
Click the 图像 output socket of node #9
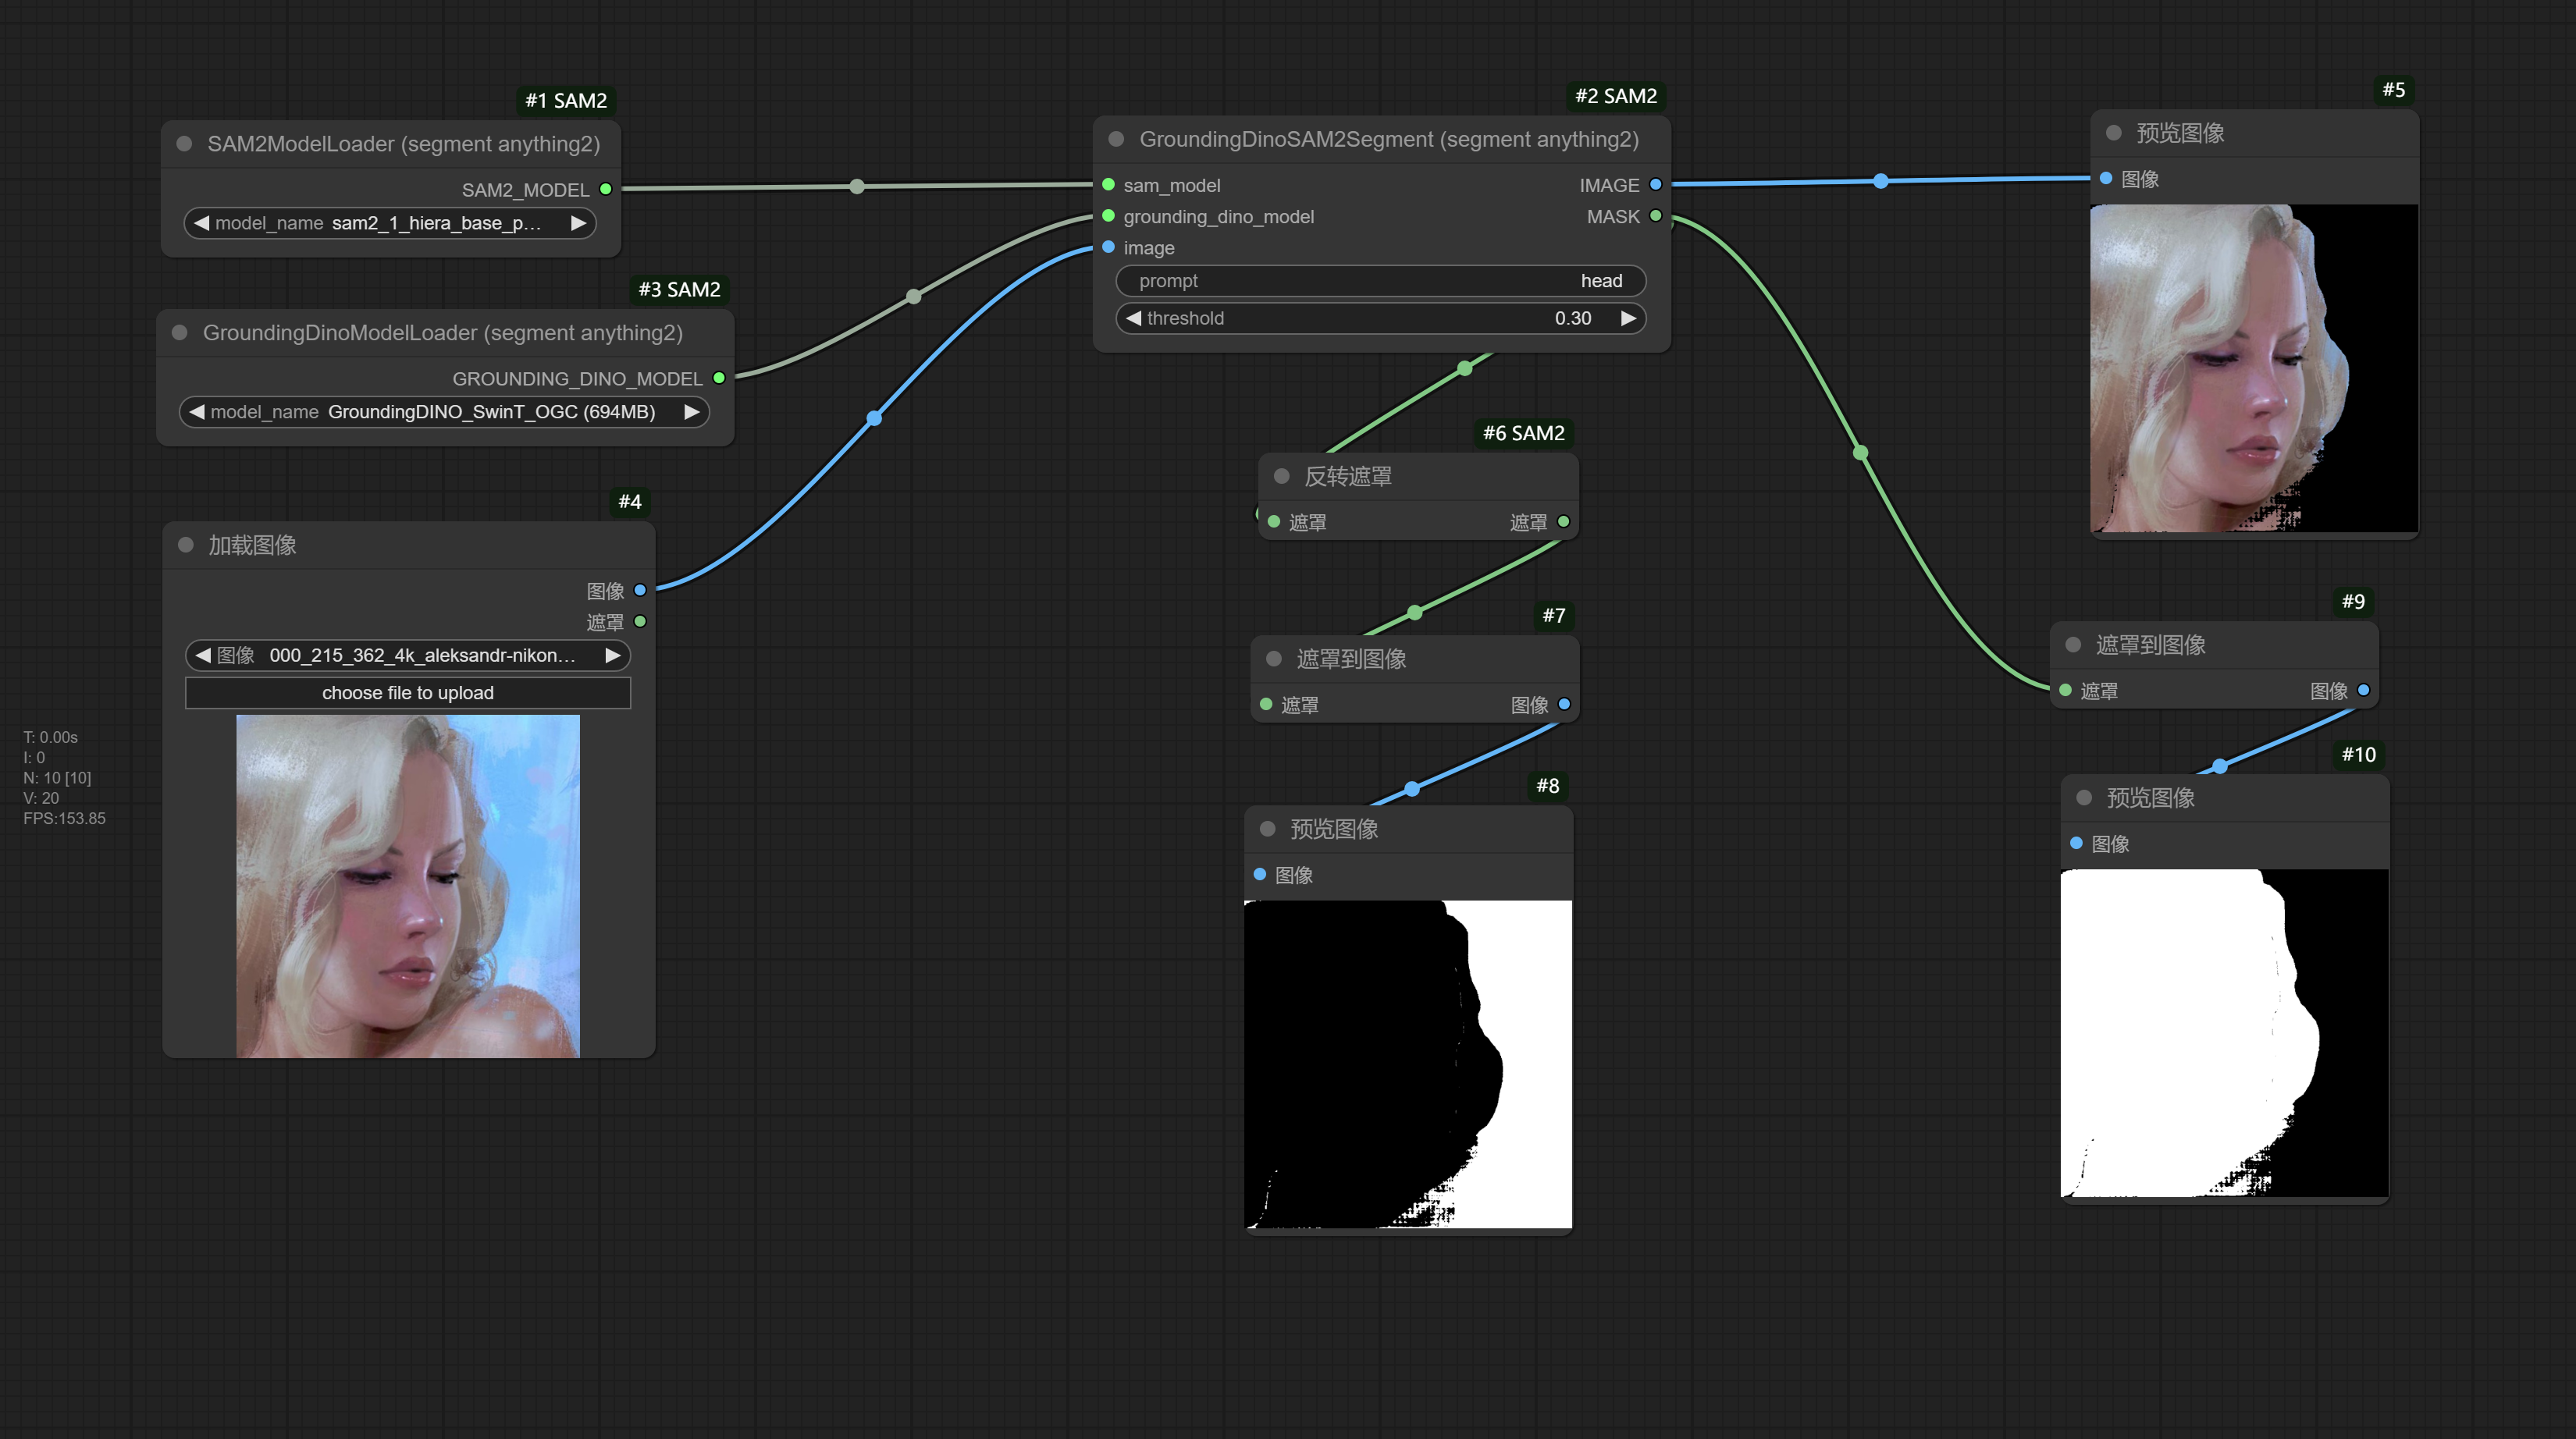pyautogui.click(x=2363, y=691)
